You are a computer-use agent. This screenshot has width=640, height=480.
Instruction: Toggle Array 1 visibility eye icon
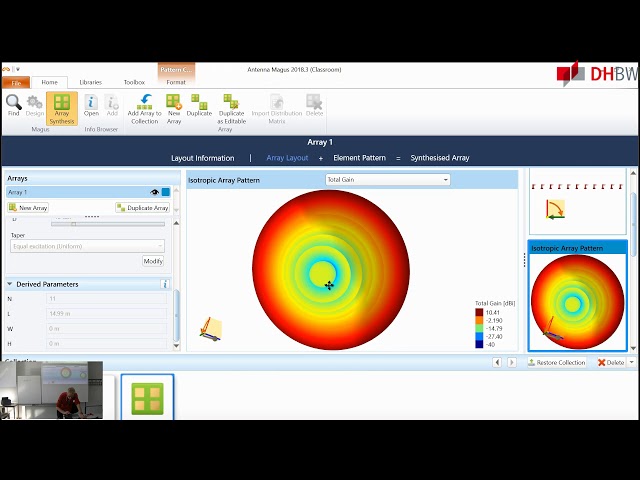[155, 192]
